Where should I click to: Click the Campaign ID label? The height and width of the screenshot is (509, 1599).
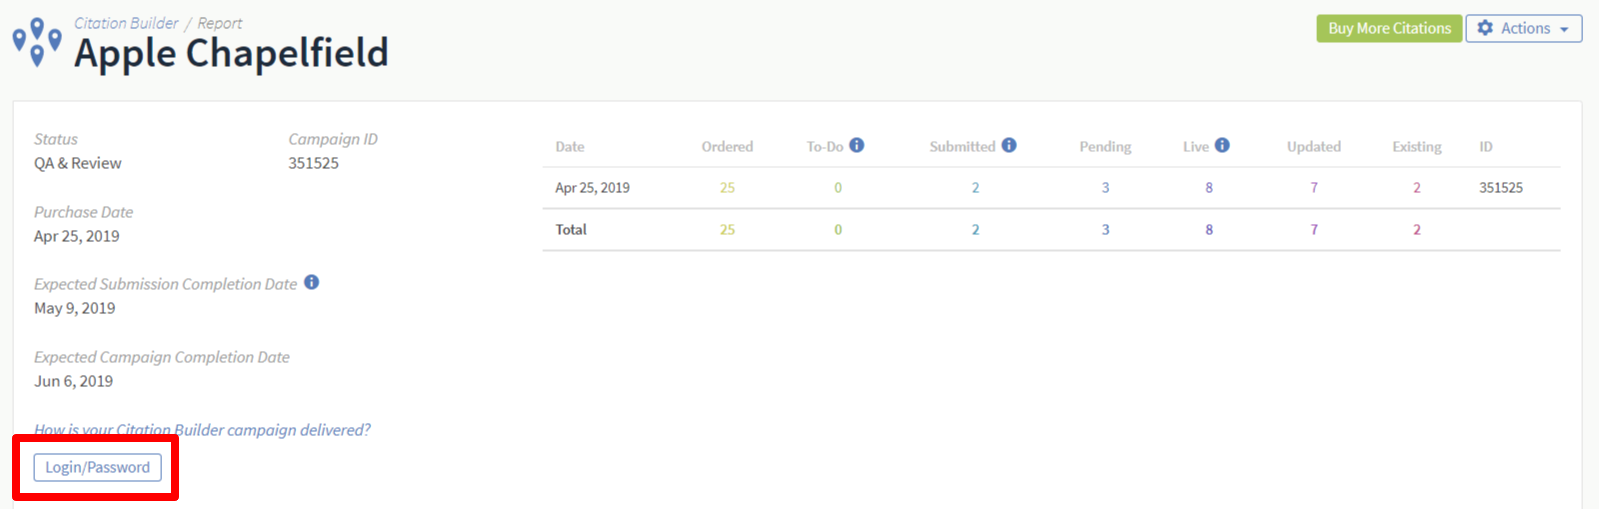click(x=333, y=139)
